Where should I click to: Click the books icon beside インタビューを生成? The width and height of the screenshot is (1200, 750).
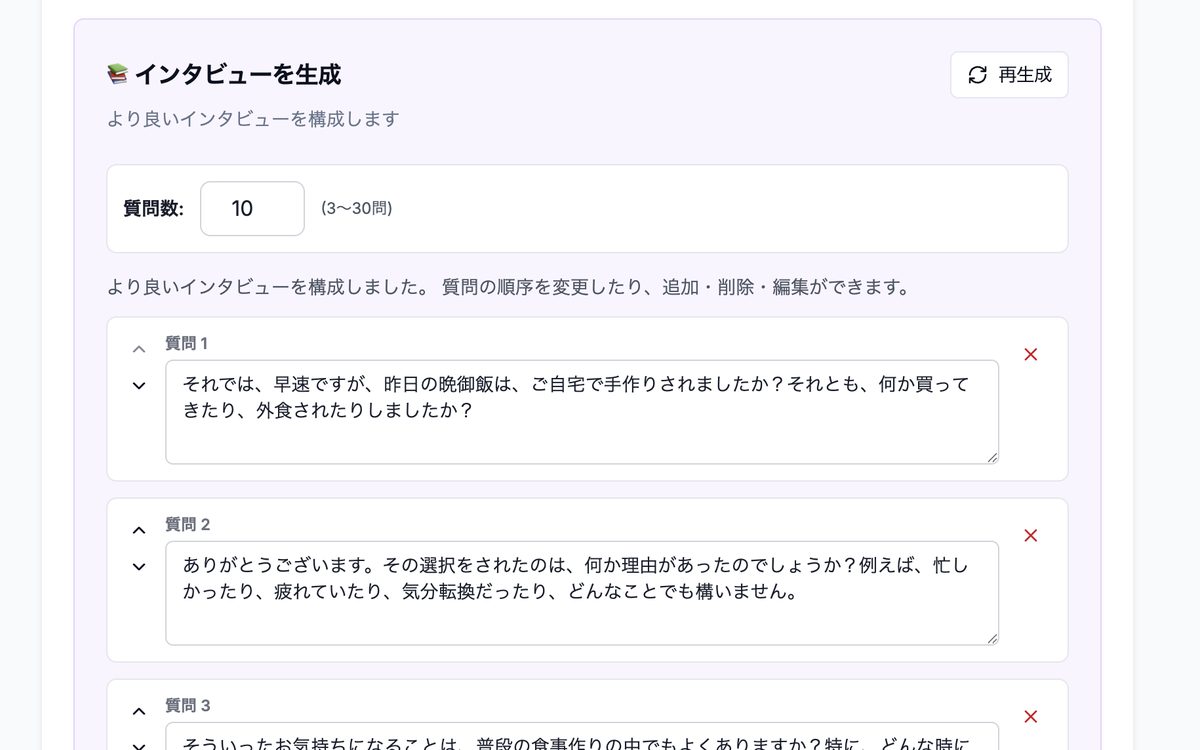pyautogui.click(x=118, y=74)
